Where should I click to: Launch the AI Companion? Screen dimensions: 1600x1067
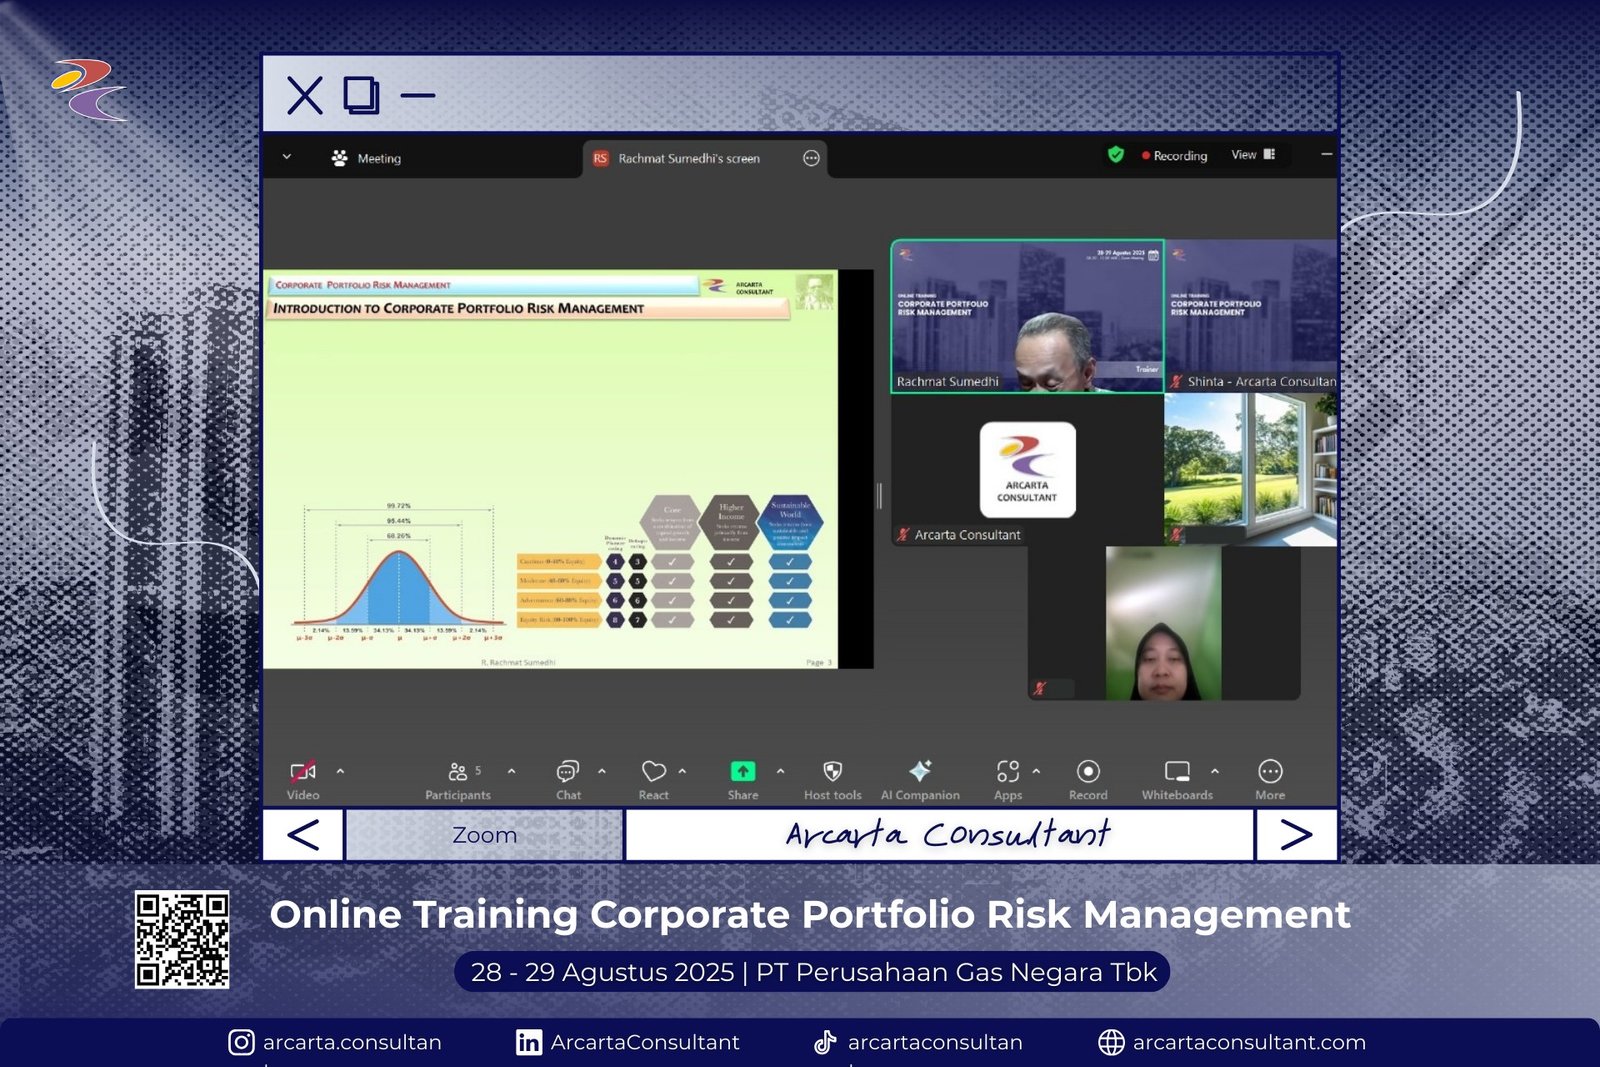(920, 772)
